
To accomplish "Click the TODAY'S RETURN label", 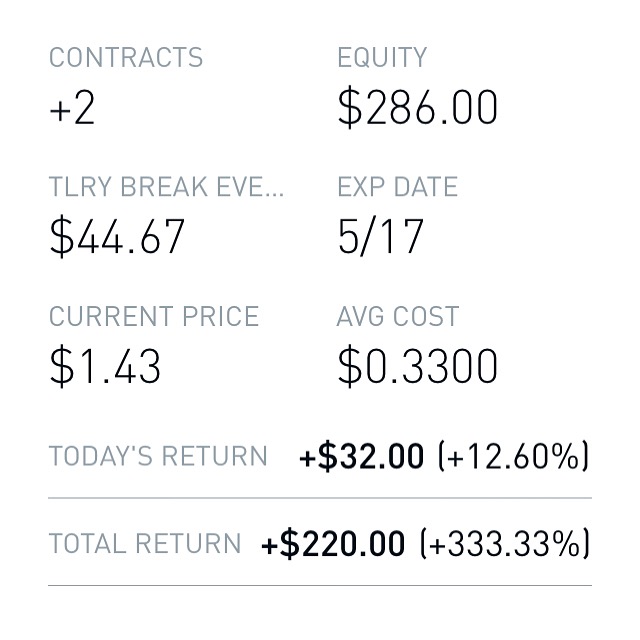I will [x=158, y=456].
